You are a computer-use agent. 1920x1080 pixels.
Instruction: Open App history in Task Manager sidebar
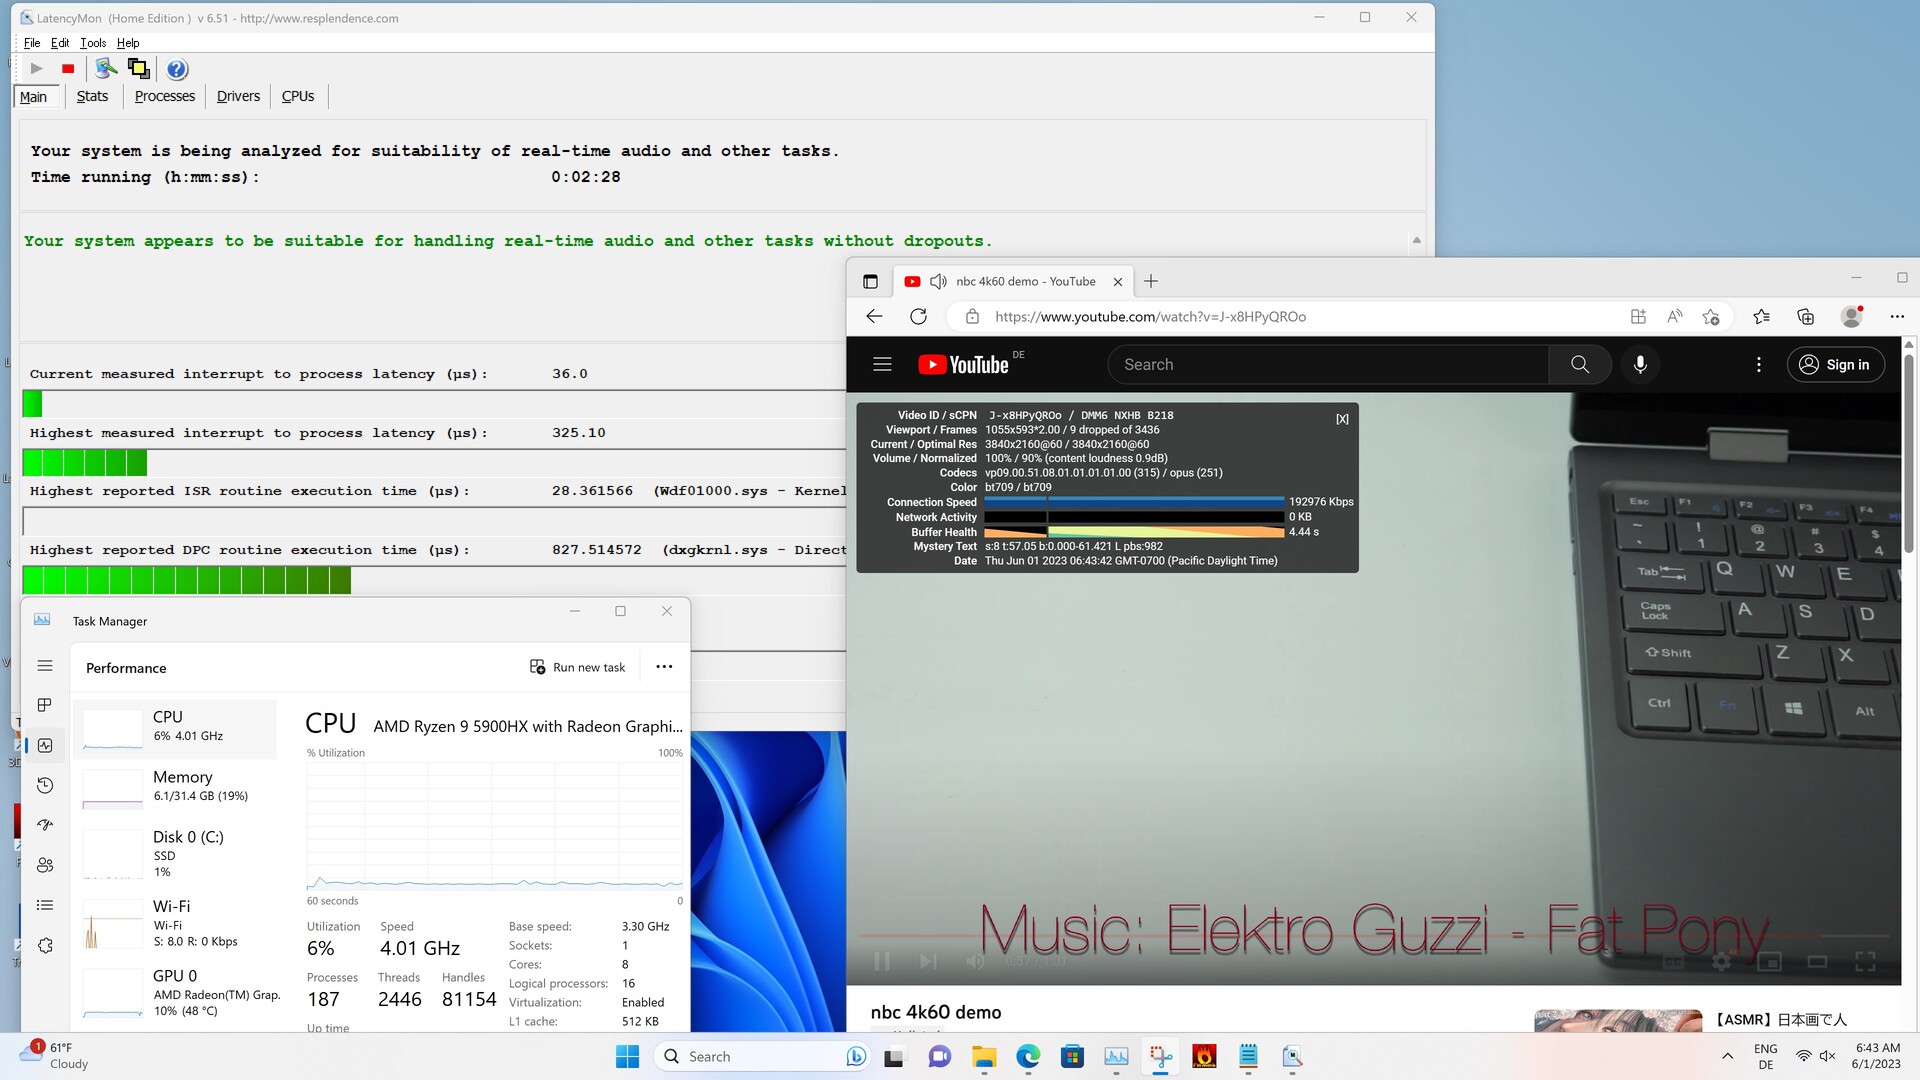click(45, 785)
